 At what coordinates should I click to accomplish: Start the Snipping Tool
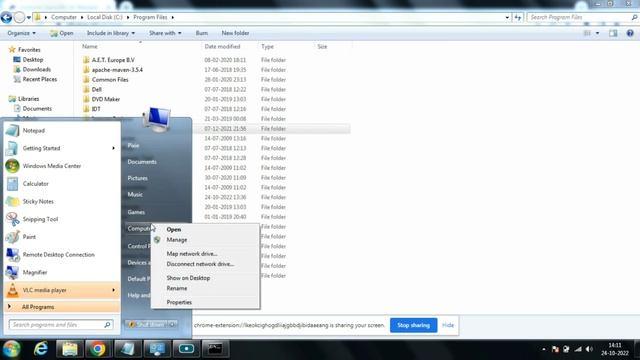[61, 219]
